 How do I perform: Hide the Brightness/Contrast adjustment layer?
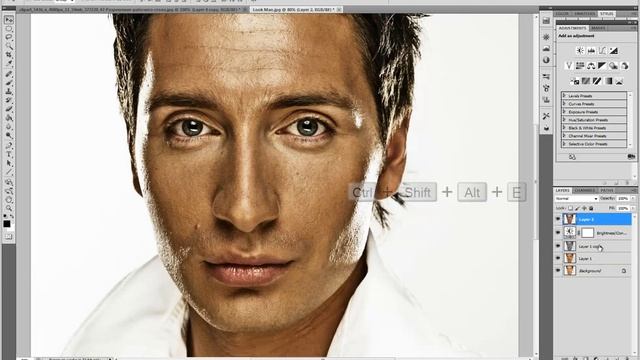pyautogui.click(x=558, y=232)
